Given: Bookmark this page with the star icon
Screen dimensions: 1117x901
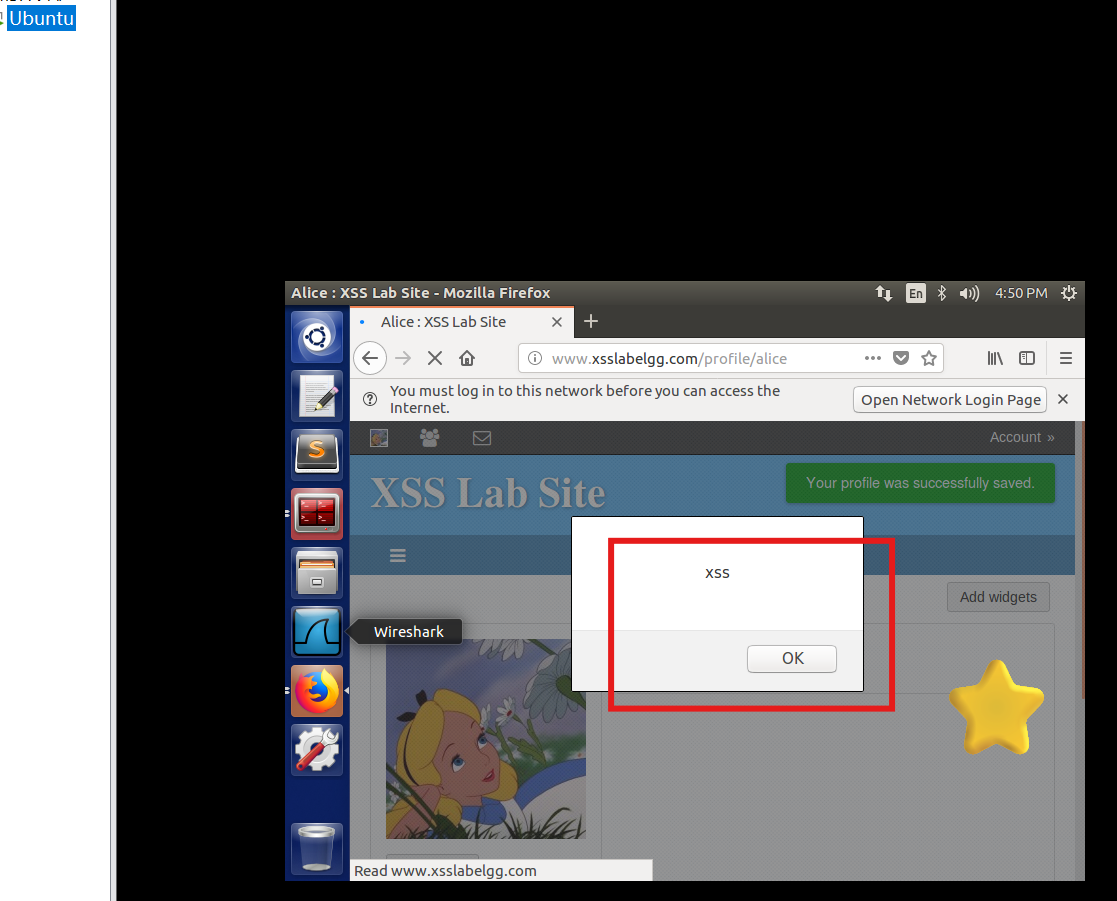Looking at the screenshot, I should point(928,358).
